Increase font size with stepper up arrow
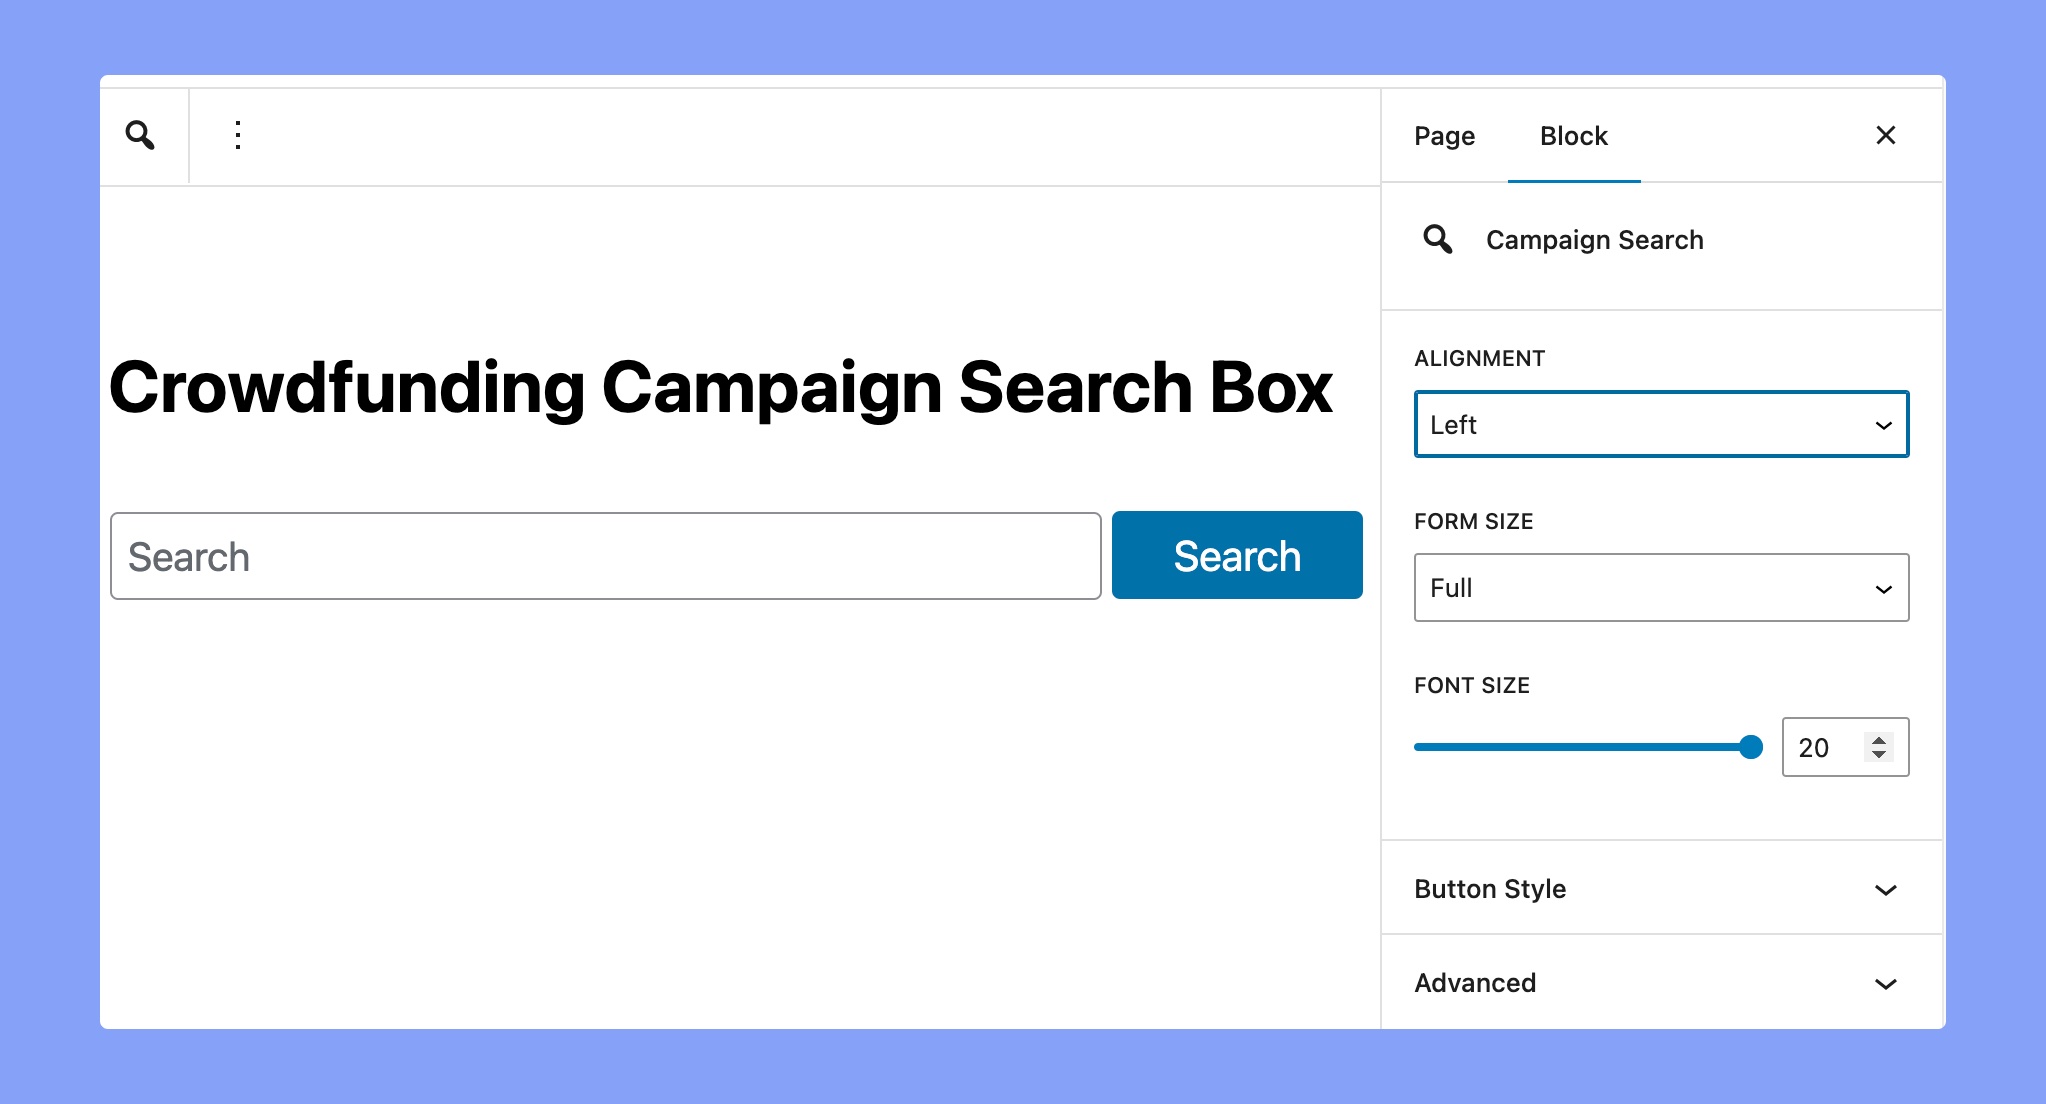Image resolution: width=2046 pixels, height=1104 pixels. click(x=1879, y=740)
